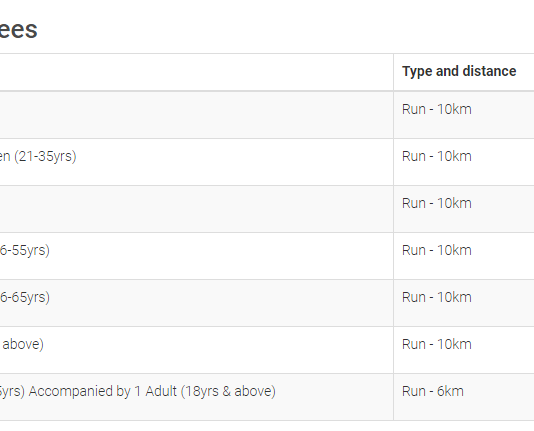
Task: Click 'Run - 10km' beside the 6-55yrs category
Action: (x=437, y=250)
